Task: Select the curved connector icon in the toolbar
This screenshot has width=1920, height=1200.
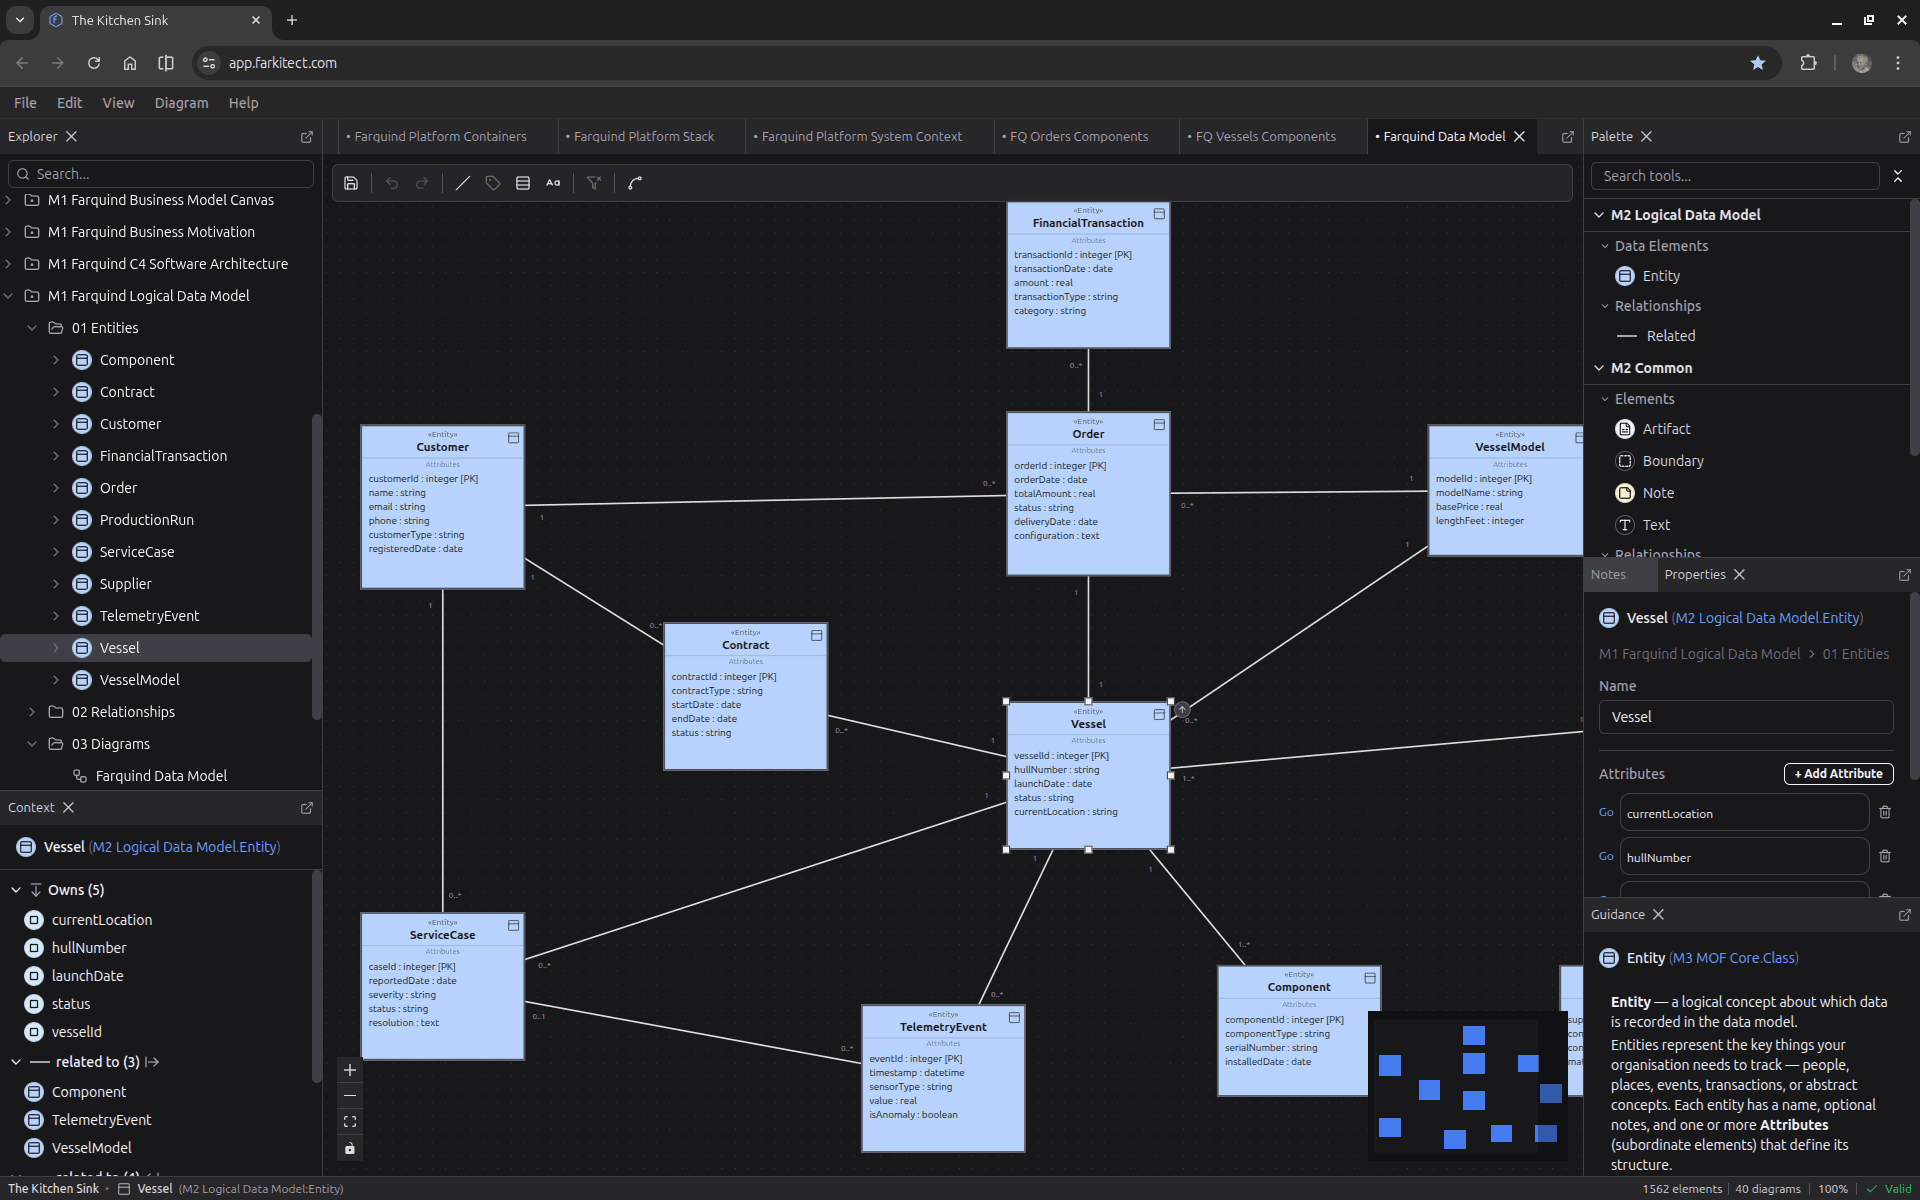Action: pos(635,183)
